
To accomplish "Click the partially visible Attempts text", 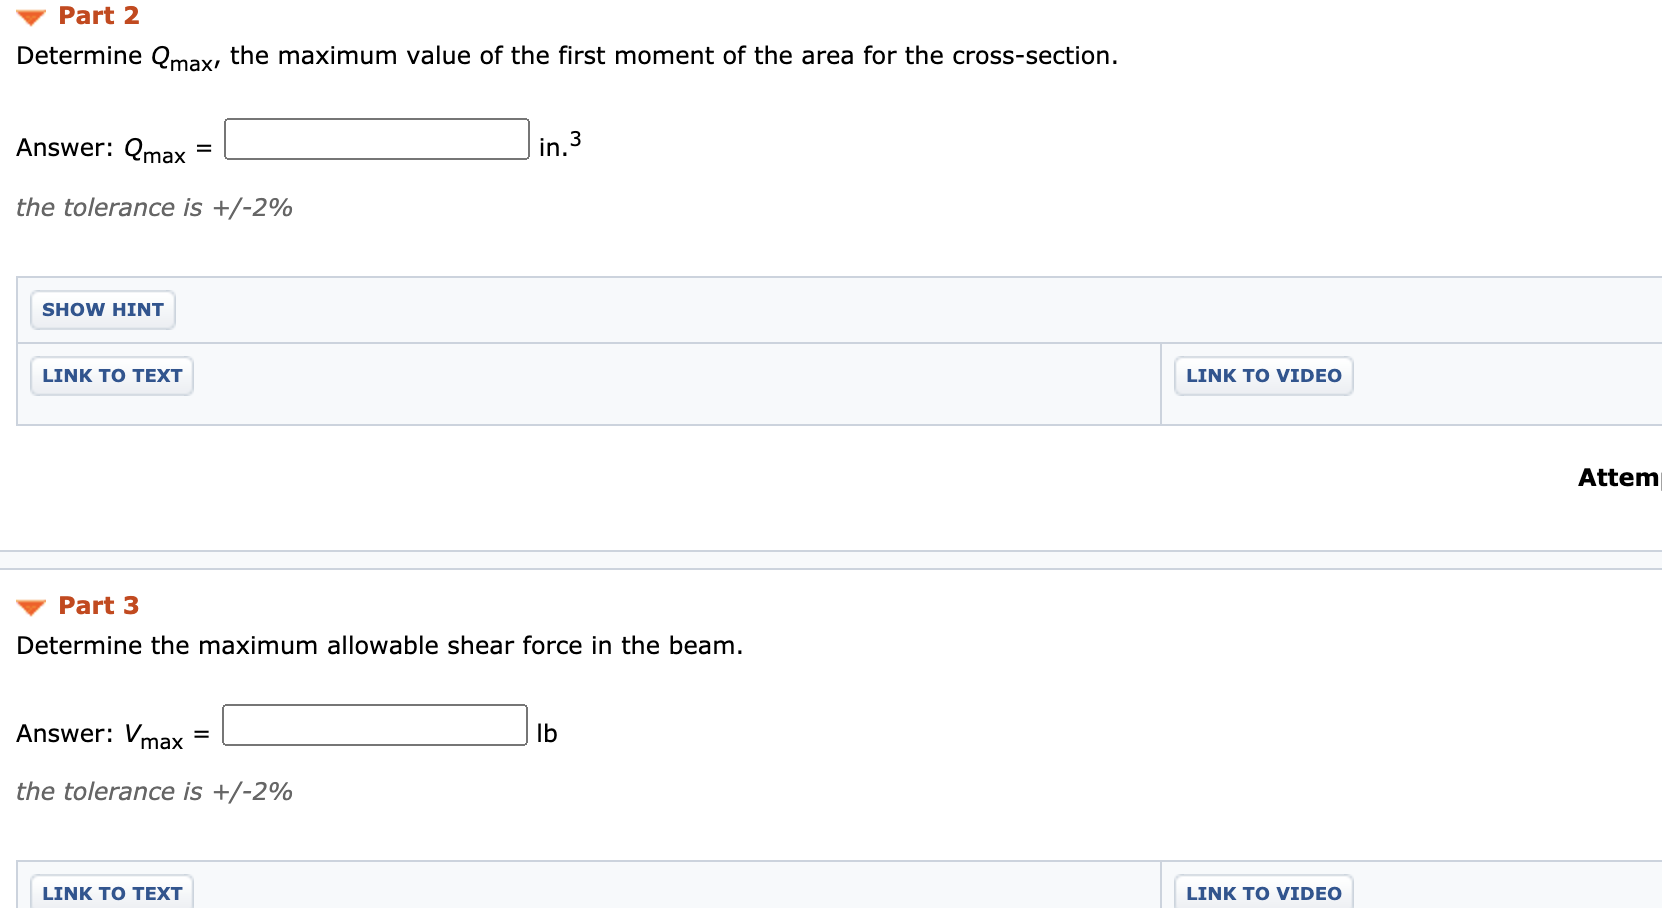I will tap(1620, 478).
